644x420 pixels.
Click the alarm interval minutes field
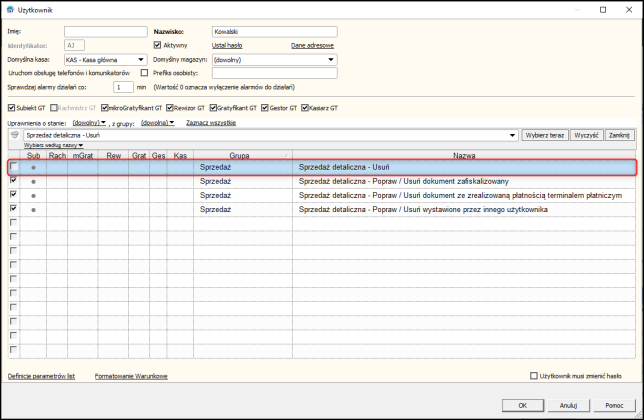[123, 87]
